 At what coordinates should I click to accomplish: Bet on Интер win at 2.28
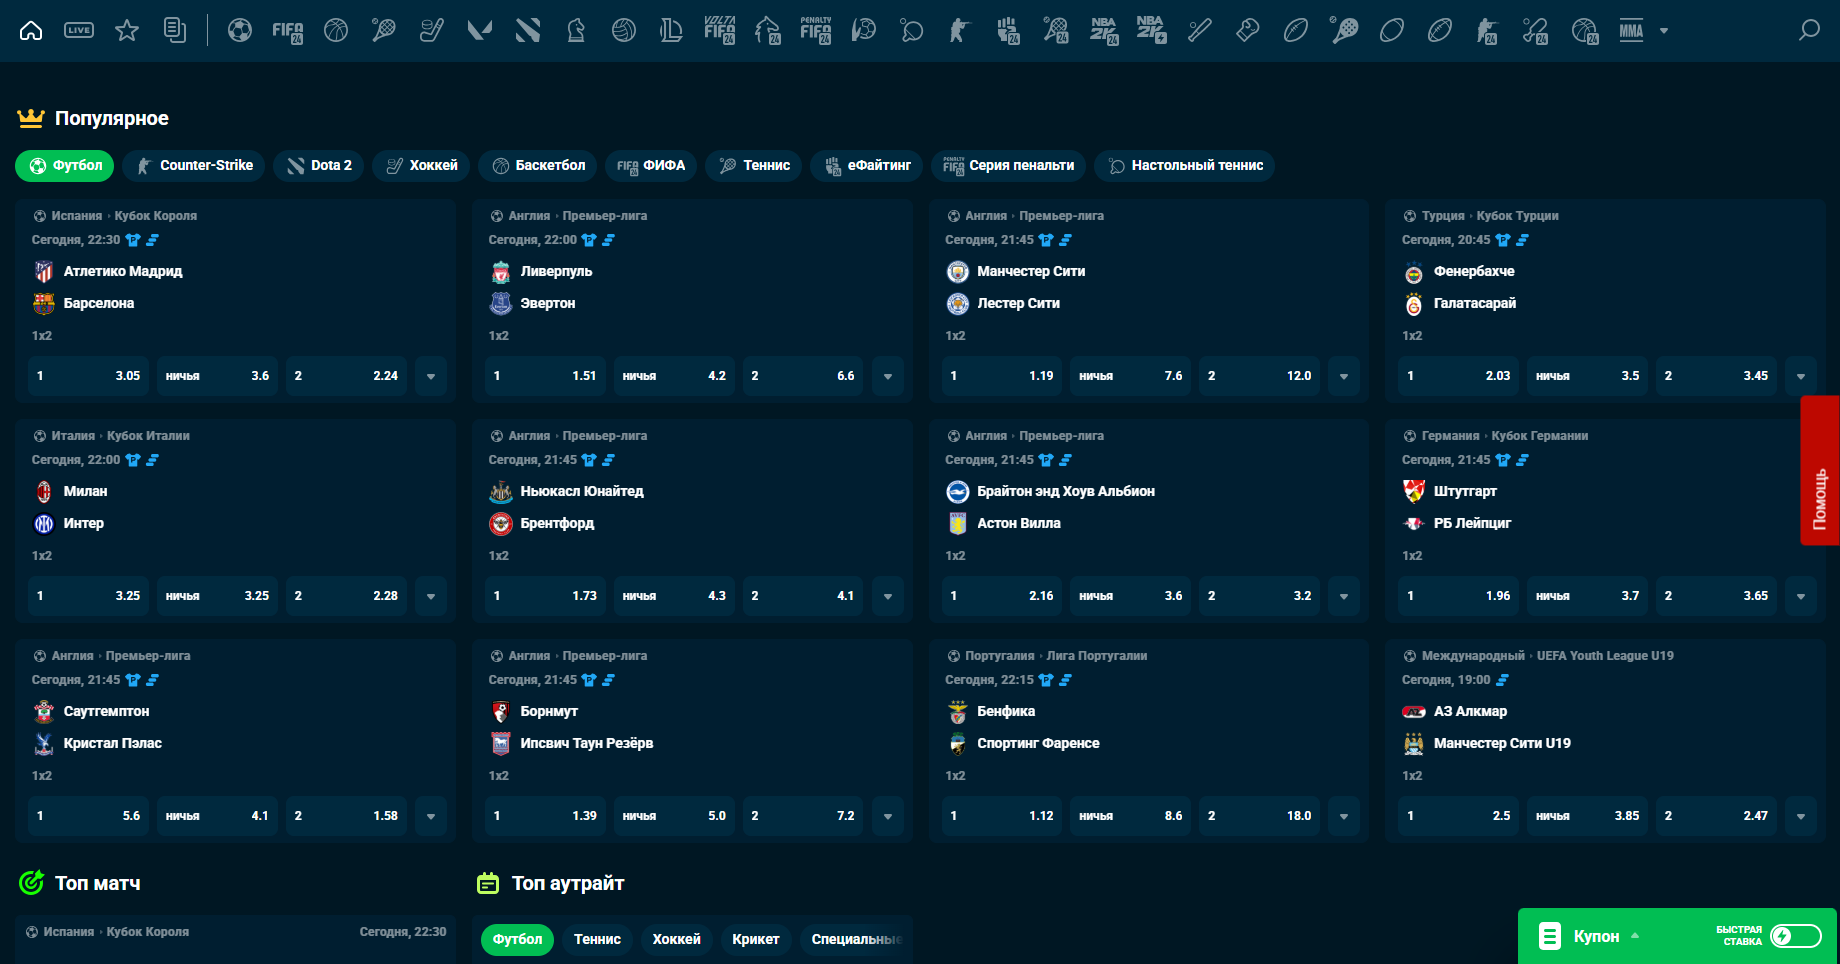point(346,596)
